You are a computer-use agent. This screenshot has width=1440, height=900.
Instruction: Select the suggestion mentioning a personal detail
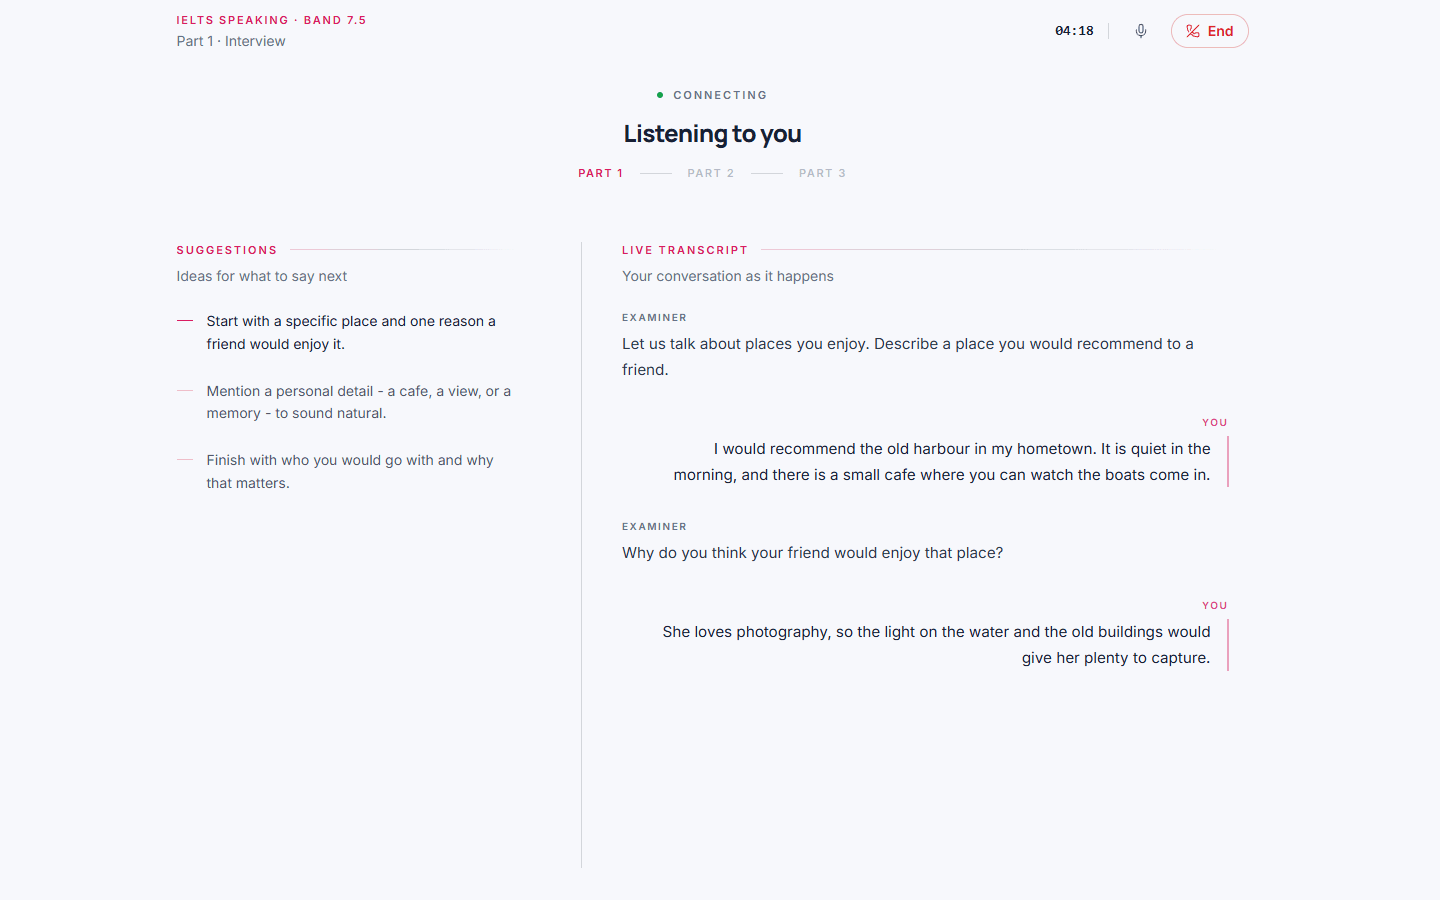tap(359, 402)
